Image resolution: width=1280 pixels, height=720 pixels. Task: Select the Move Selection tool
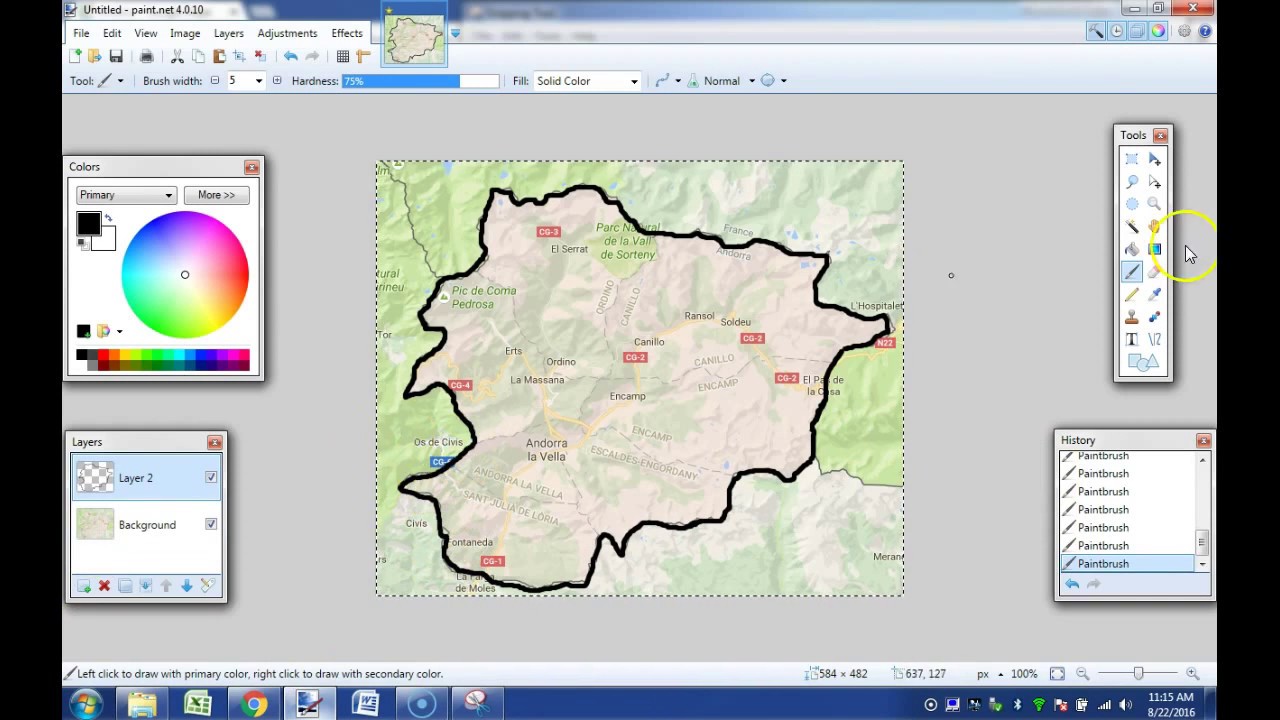(1155, 182)
